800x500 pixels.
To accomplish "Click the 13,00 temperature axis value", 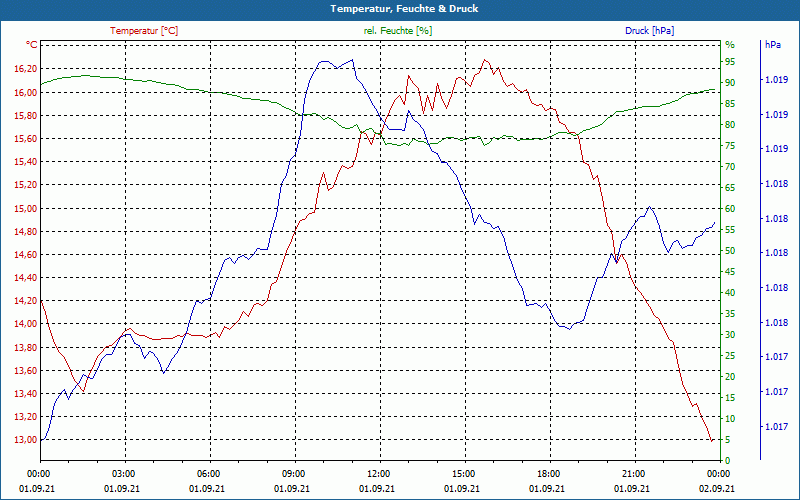I will point(26,440).
